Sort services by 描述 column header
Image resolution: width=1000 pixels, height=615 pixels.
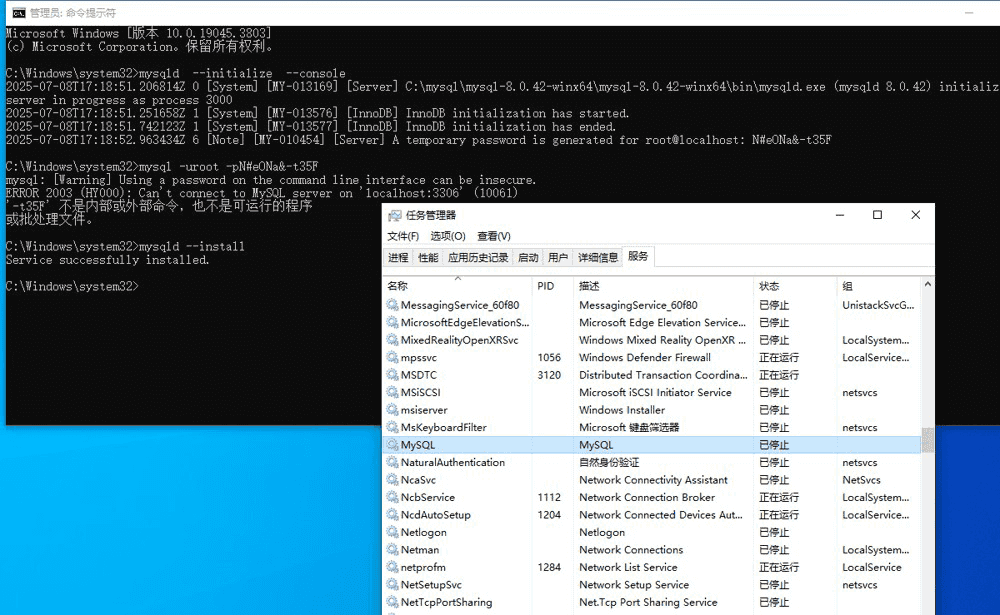pyautogui.click(x=663, y=286)
